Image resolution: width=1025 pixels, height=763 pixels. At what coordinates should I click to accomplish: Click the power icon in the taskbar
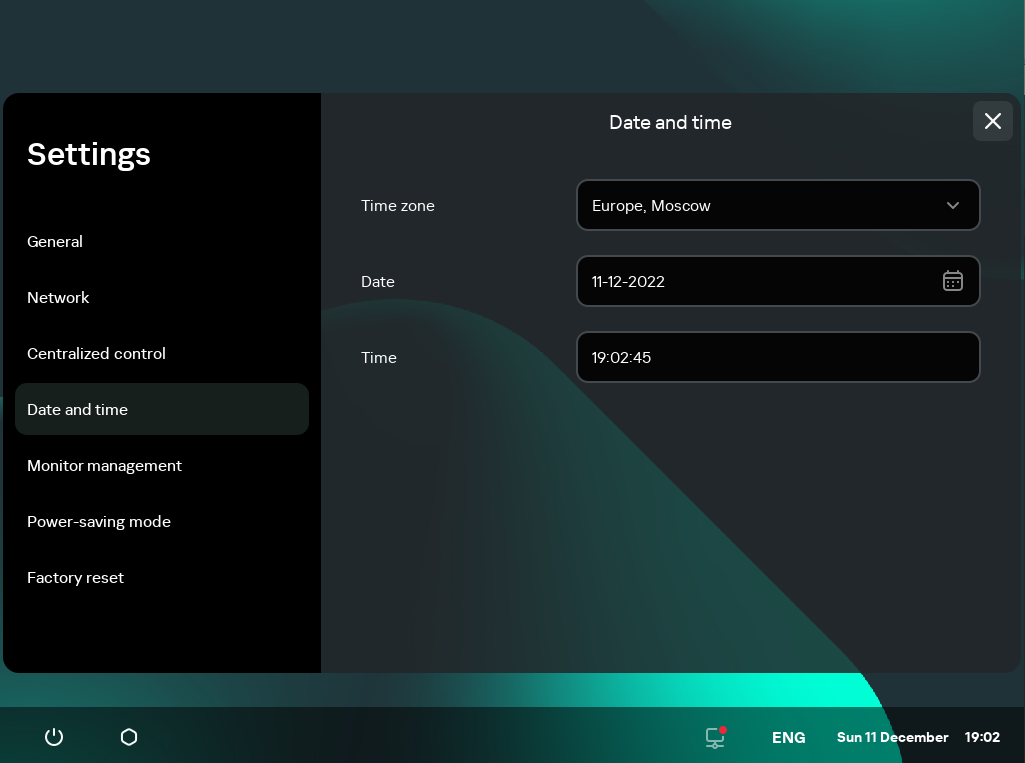pos(53,737)
